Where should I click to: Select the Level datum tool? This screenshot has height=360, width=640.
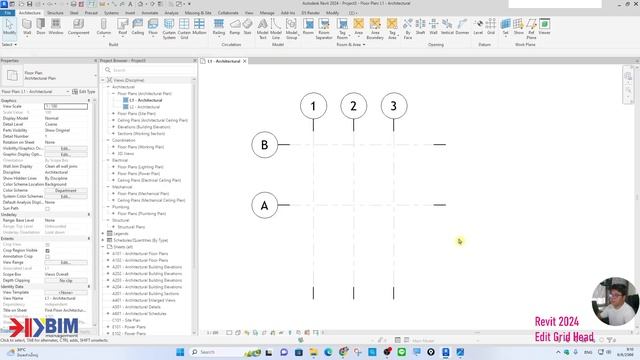pyautogui.click(x=478, y=27)
